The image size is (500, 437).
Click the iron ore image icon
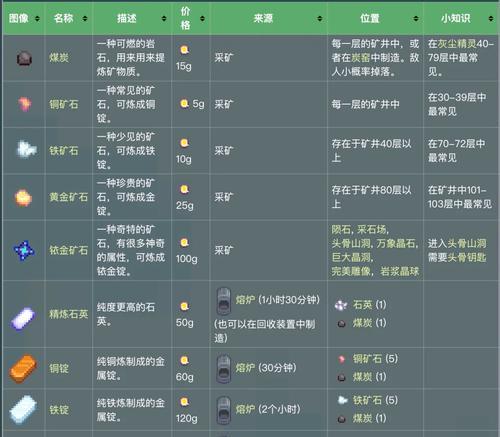tap(26, 149)
